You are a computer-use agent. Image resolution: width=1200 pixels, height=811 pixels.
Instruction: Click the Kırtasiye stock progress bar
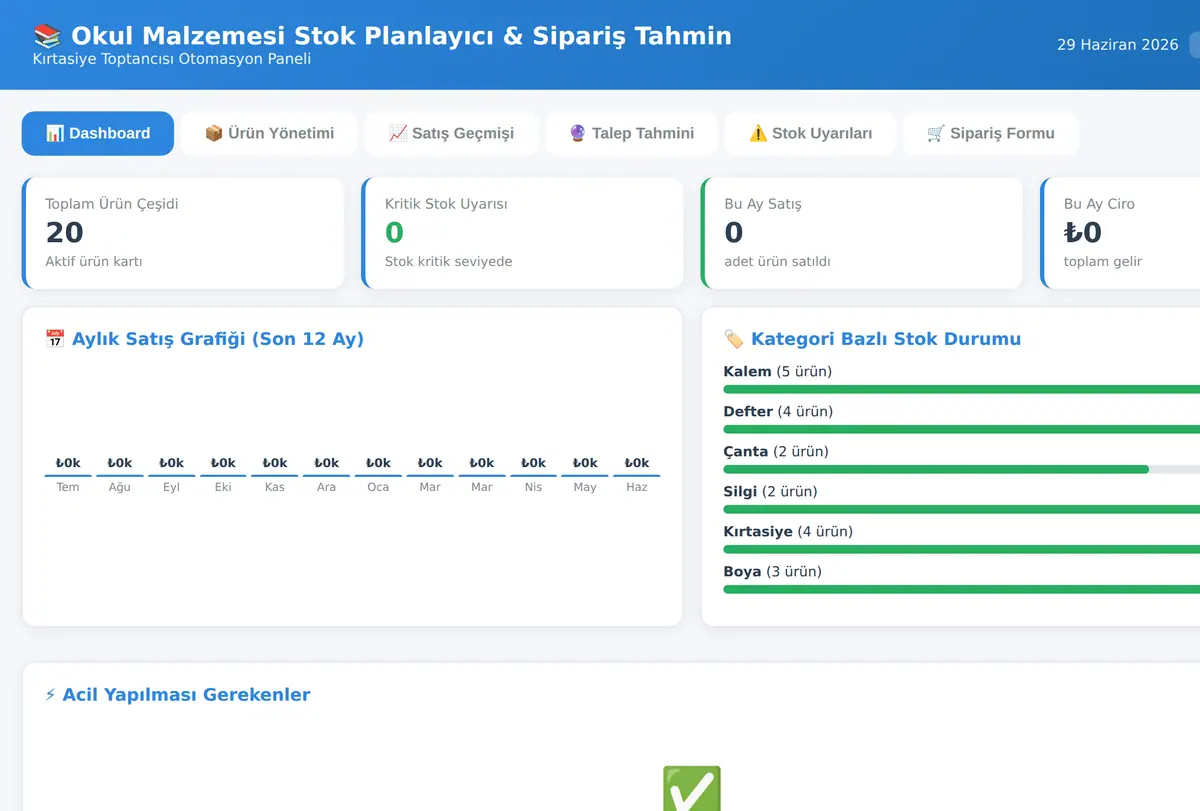[961, 549]
